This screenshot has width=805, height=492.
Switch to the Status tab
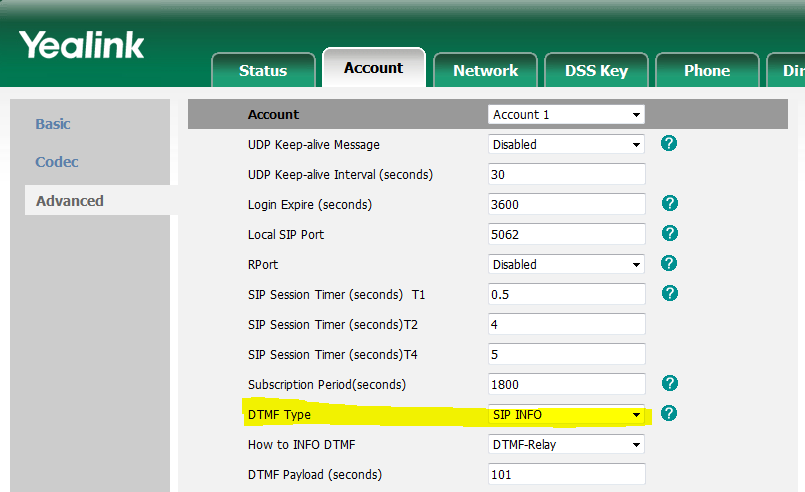(263, 70)
